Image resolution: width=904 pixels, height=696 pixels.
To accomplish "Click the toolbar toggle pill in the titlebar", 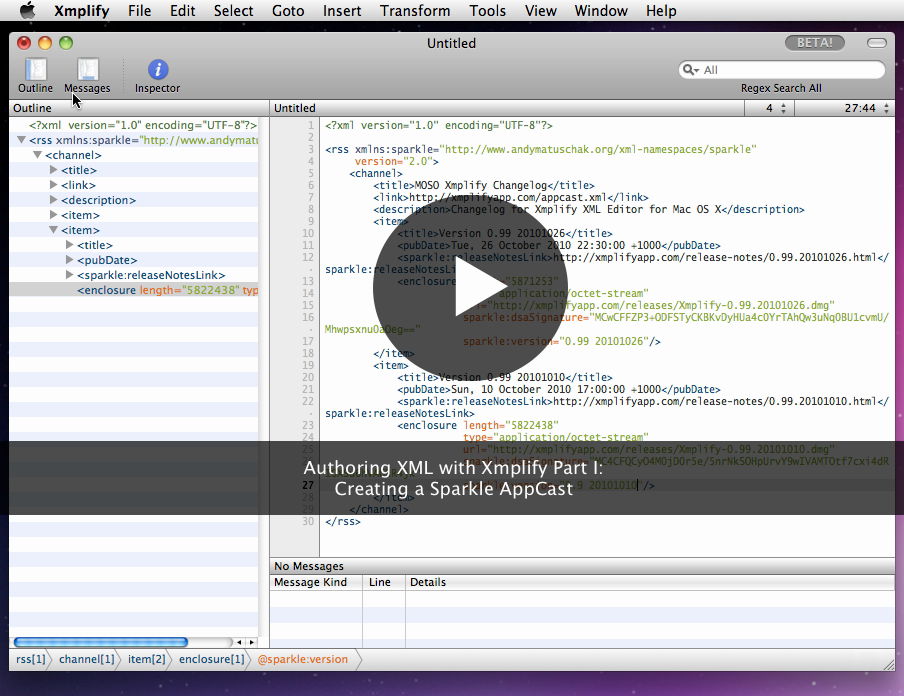I will click(876, 43).
